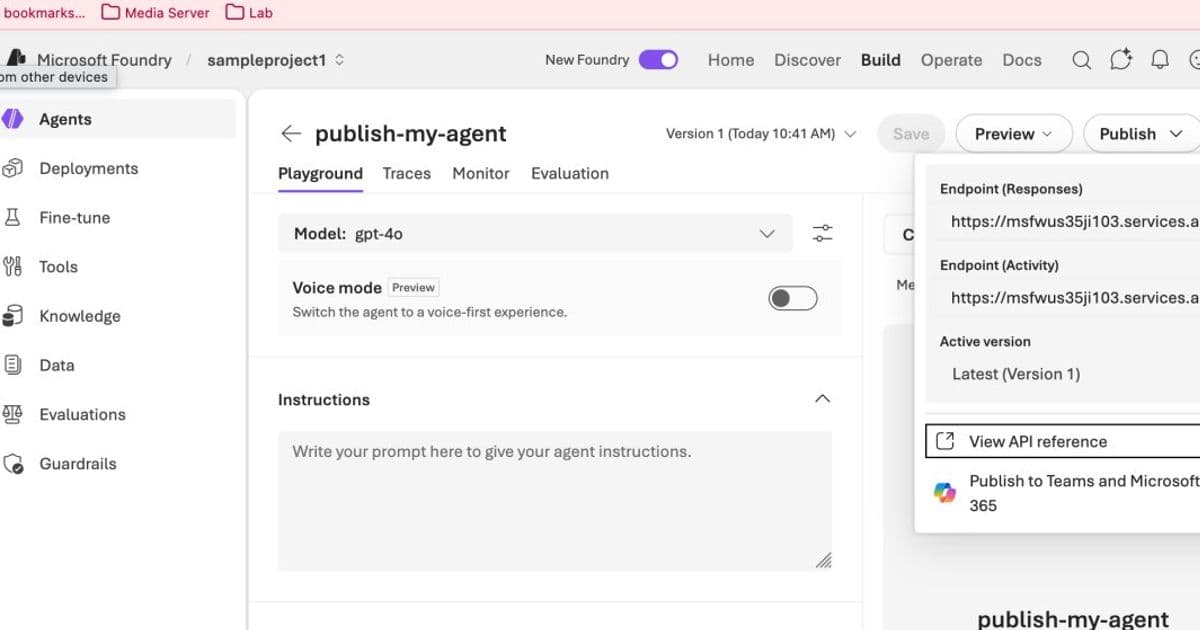Expand the Model gpt-4o dropdown
Screen dimensions: 1200x630
point(535,234)
